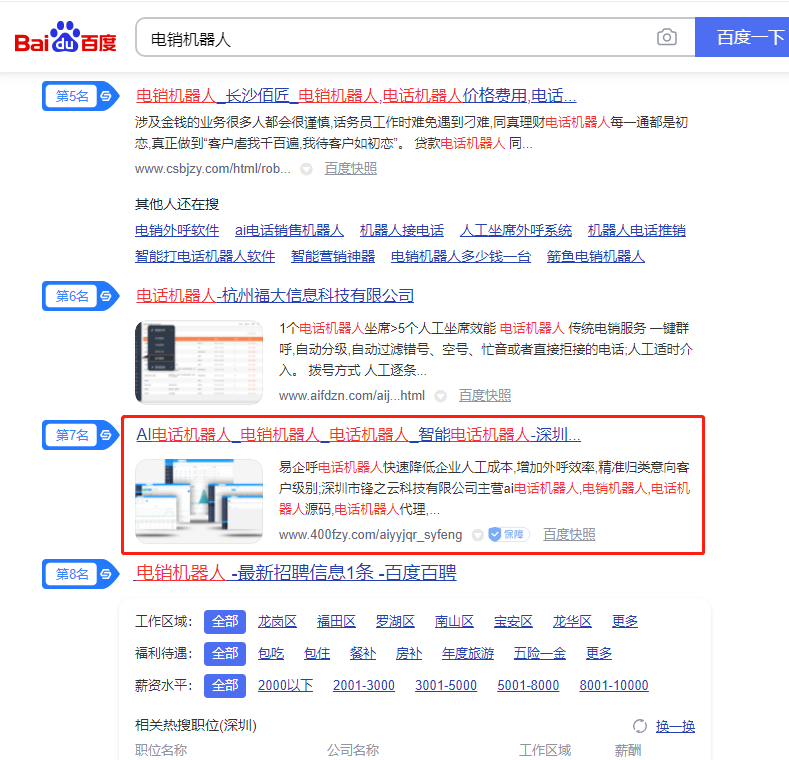This screenshot has height=760, width=789.
Task: Filter salary by 8001-10000
Action: point(614,686)
